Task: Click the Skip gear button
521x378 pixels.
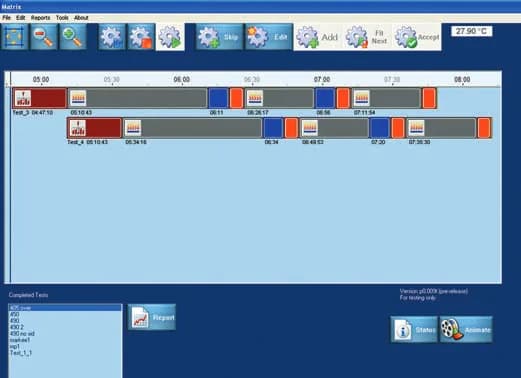Action: tap(219, 37)
